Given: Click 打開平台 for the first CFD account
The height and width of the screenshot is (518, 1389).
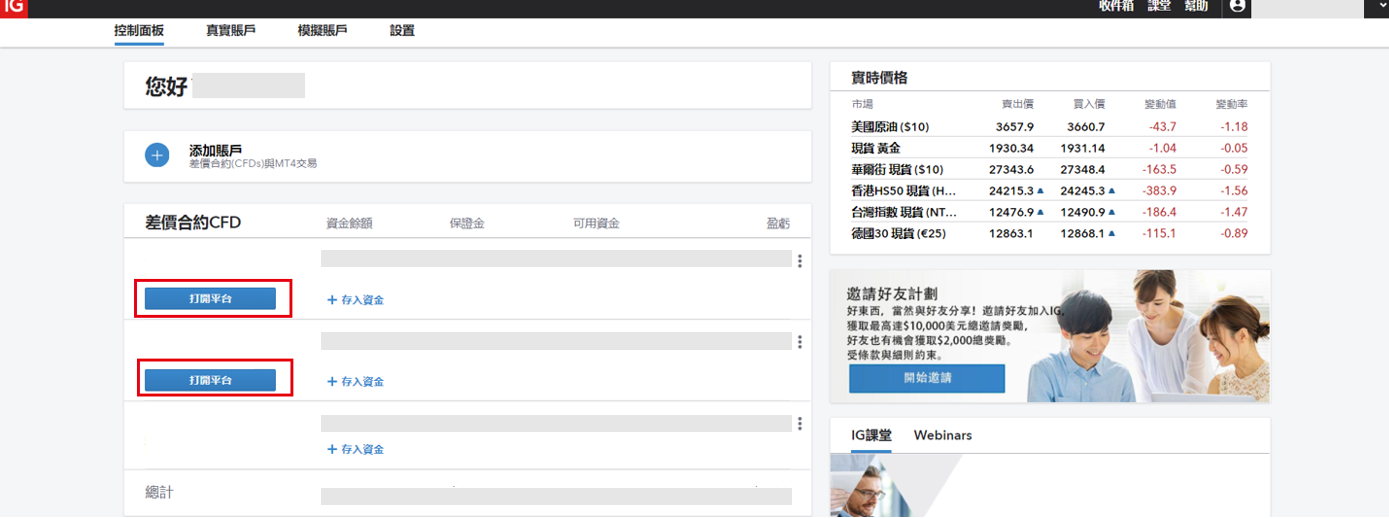Looking at the screenshot, I should [x=210, y=298].
